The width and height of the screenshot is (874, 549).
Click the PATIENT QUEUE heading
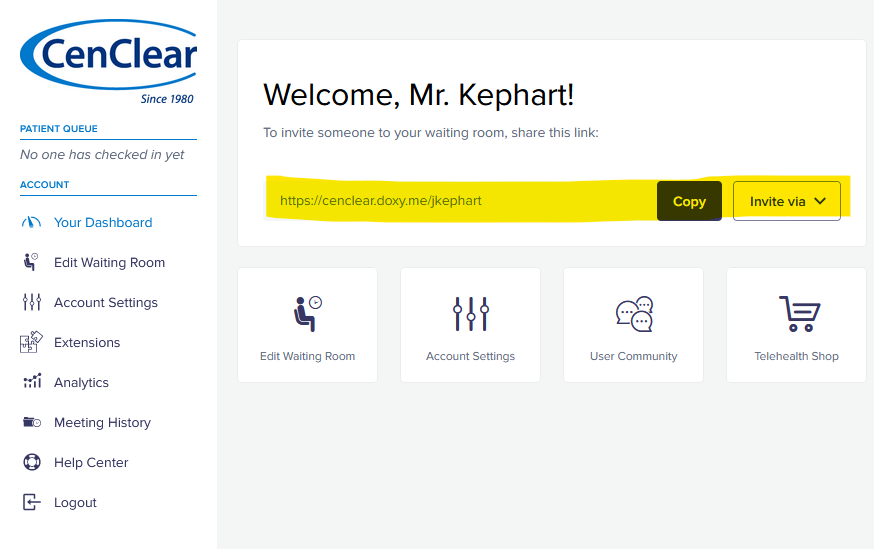pos(59,129)
